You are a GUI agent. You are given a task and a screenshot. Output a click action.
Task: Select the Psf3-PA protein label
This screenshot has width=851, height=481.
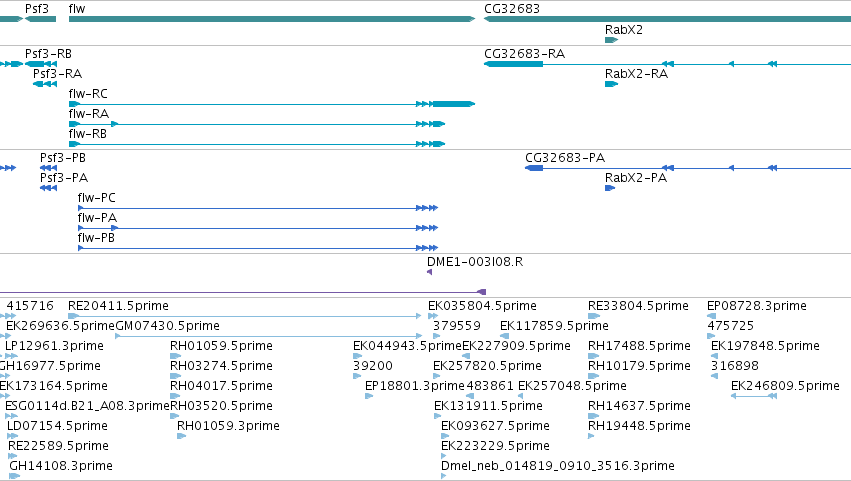[x=64, y=178]
